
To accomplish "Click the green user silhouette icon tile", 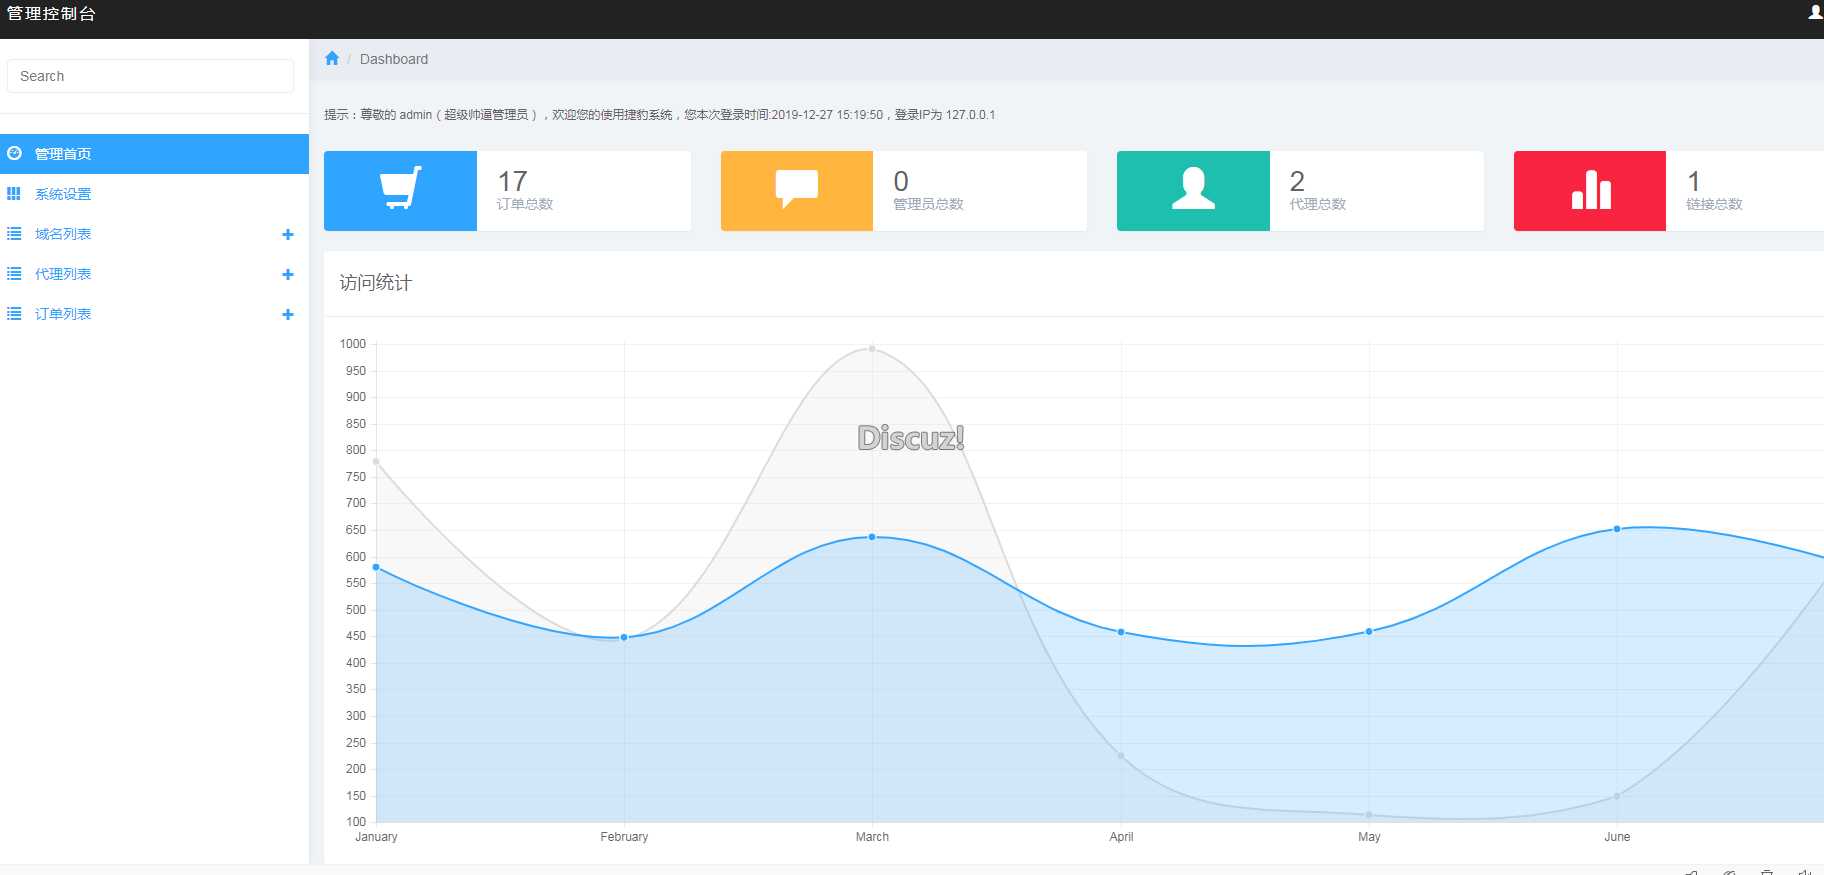I will pyautogui.click(x=1193, y=190).
